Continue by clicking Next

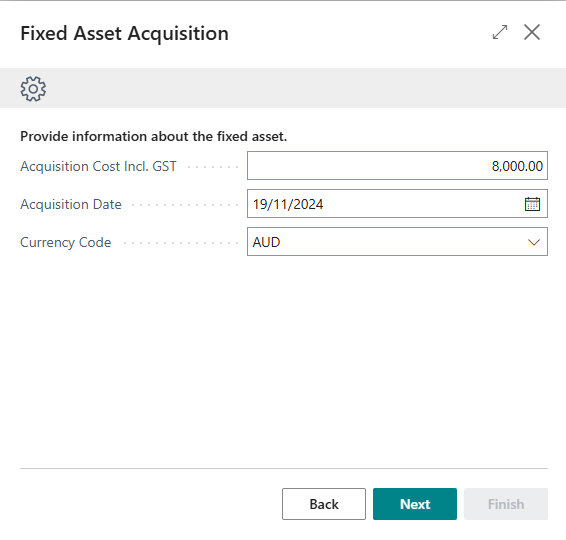pos(415,504)
